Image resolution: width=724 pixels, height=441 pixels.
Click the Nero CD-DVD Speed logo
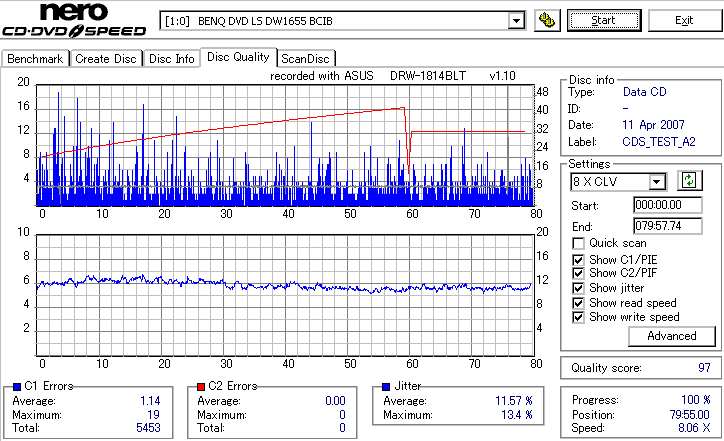tap(74, 19)
